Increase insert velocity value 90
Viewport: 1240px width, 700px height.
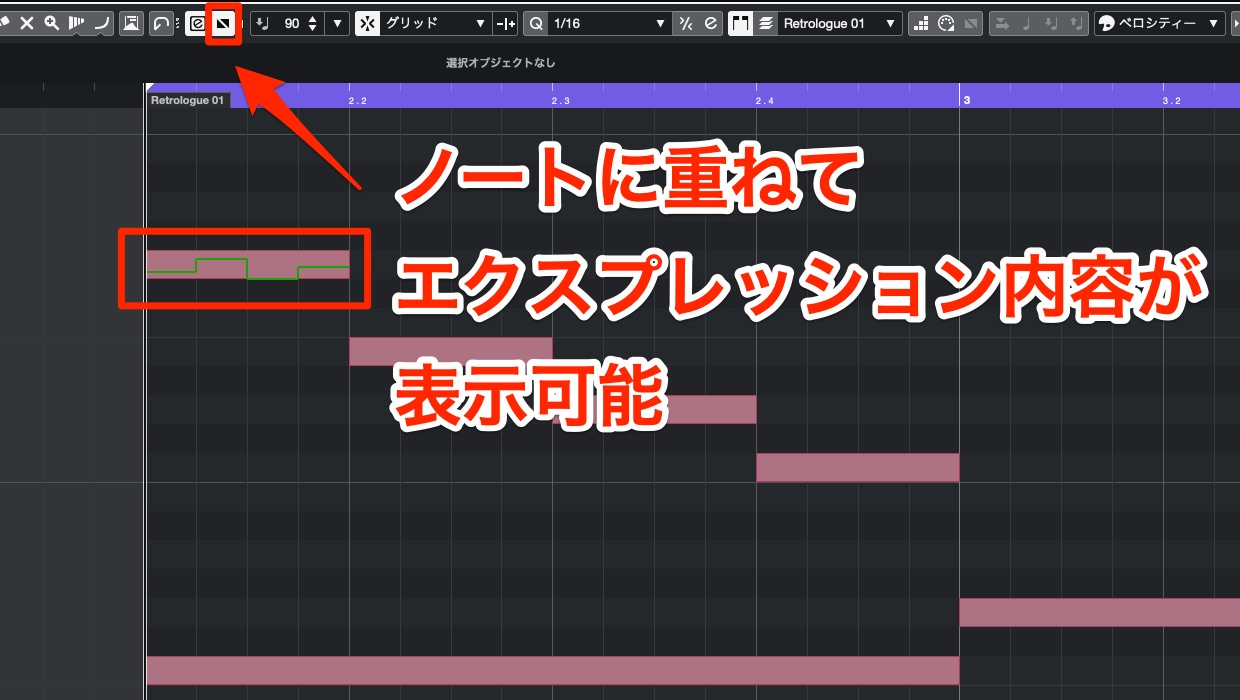313,18
